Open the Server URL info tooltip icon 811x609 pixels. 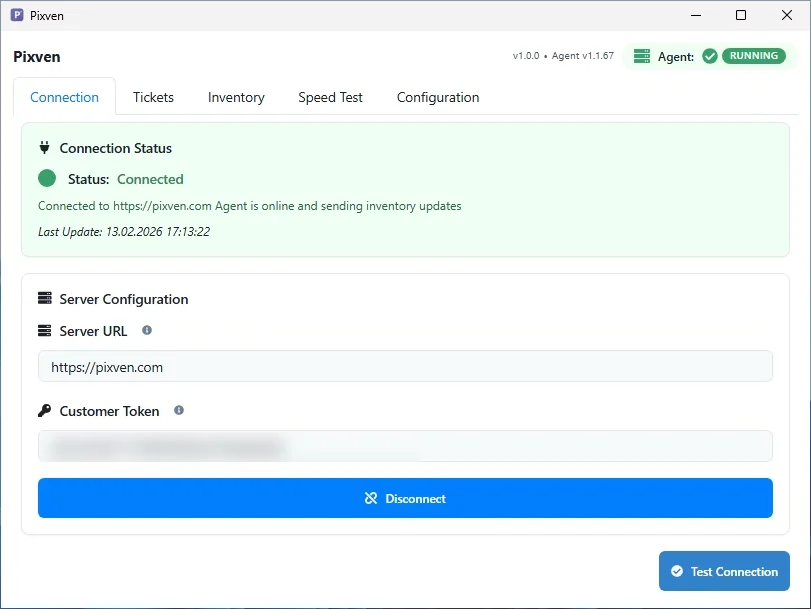click(x=147, y=330)
